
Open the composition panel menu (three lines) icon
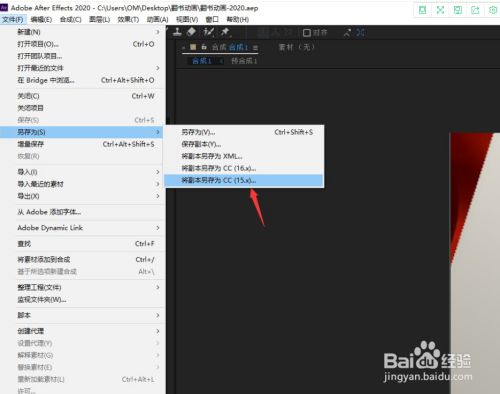pos(255,48)
